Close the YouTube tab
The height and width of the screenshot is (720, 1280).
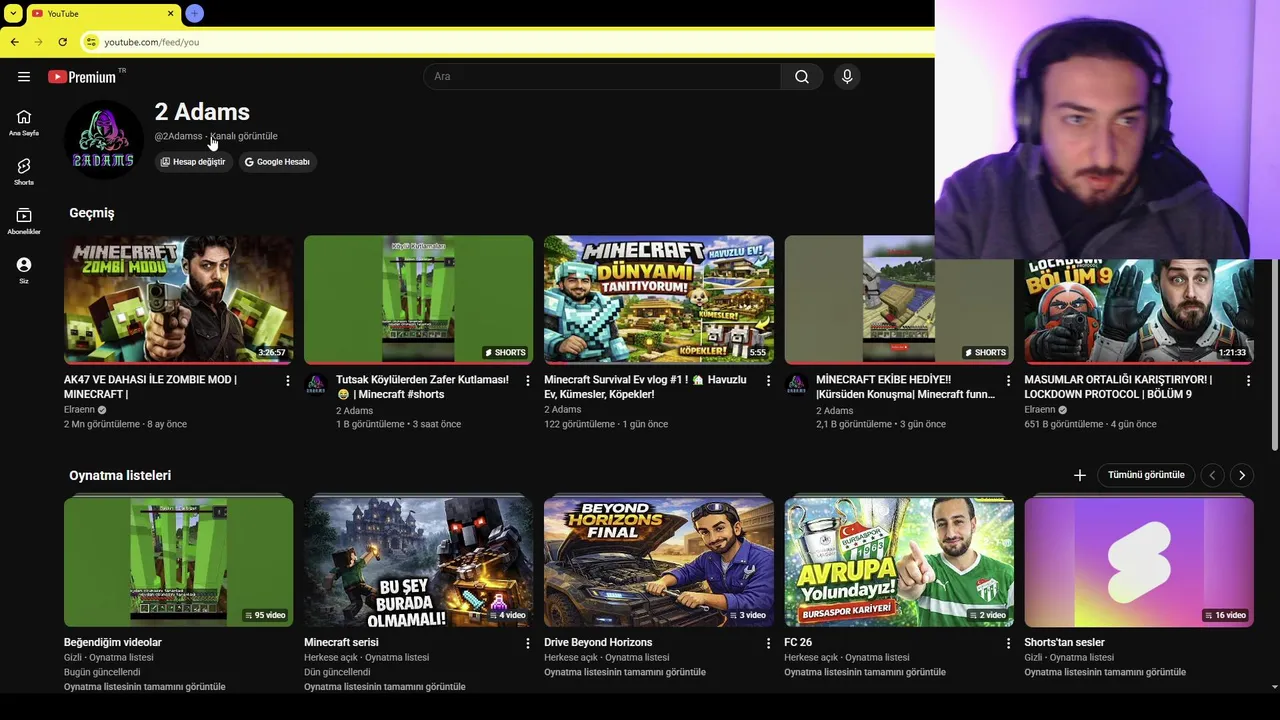coord(170,13)
